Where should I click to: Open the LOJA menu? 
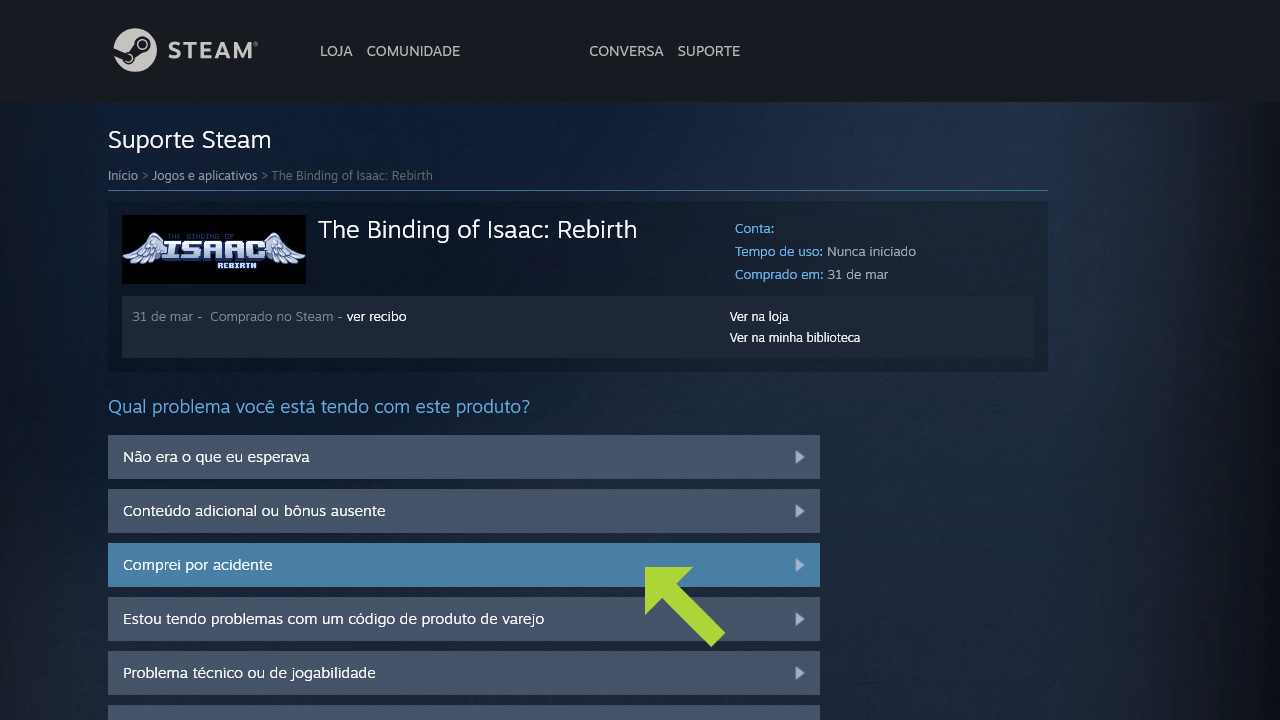click(x=336, y=51)
